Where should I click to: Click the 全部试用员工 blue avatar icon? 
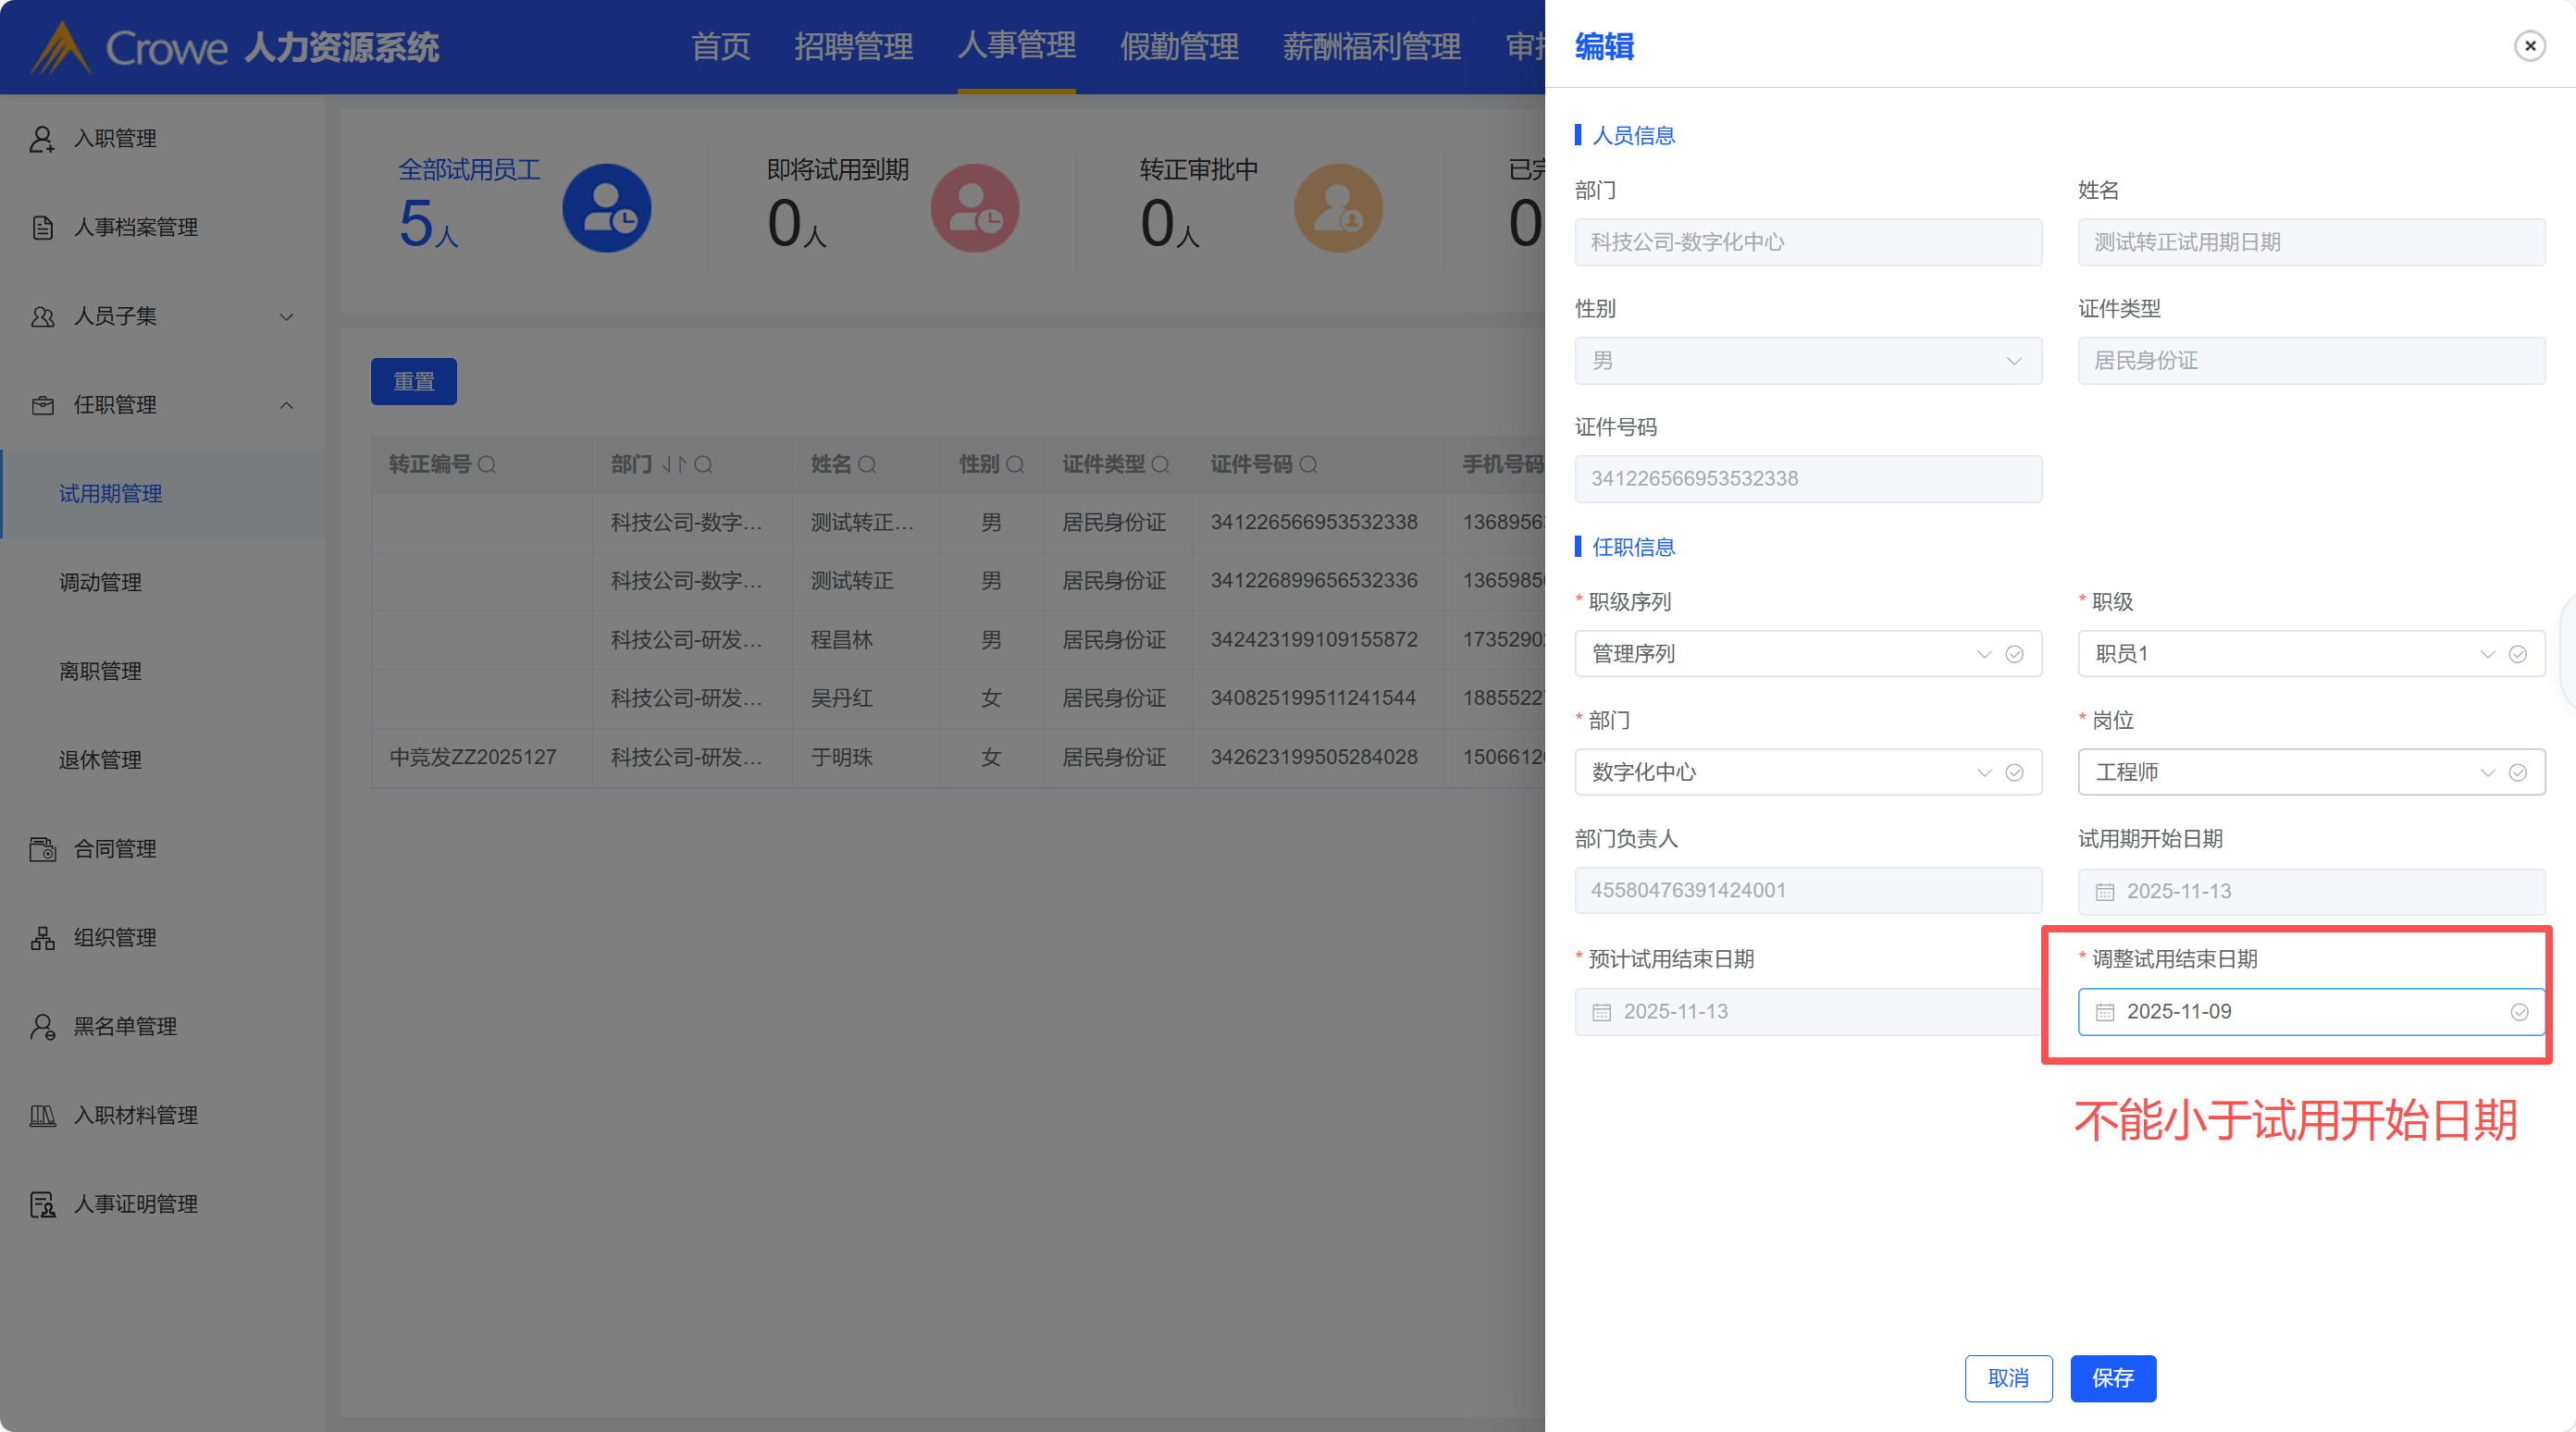(606, 208)
